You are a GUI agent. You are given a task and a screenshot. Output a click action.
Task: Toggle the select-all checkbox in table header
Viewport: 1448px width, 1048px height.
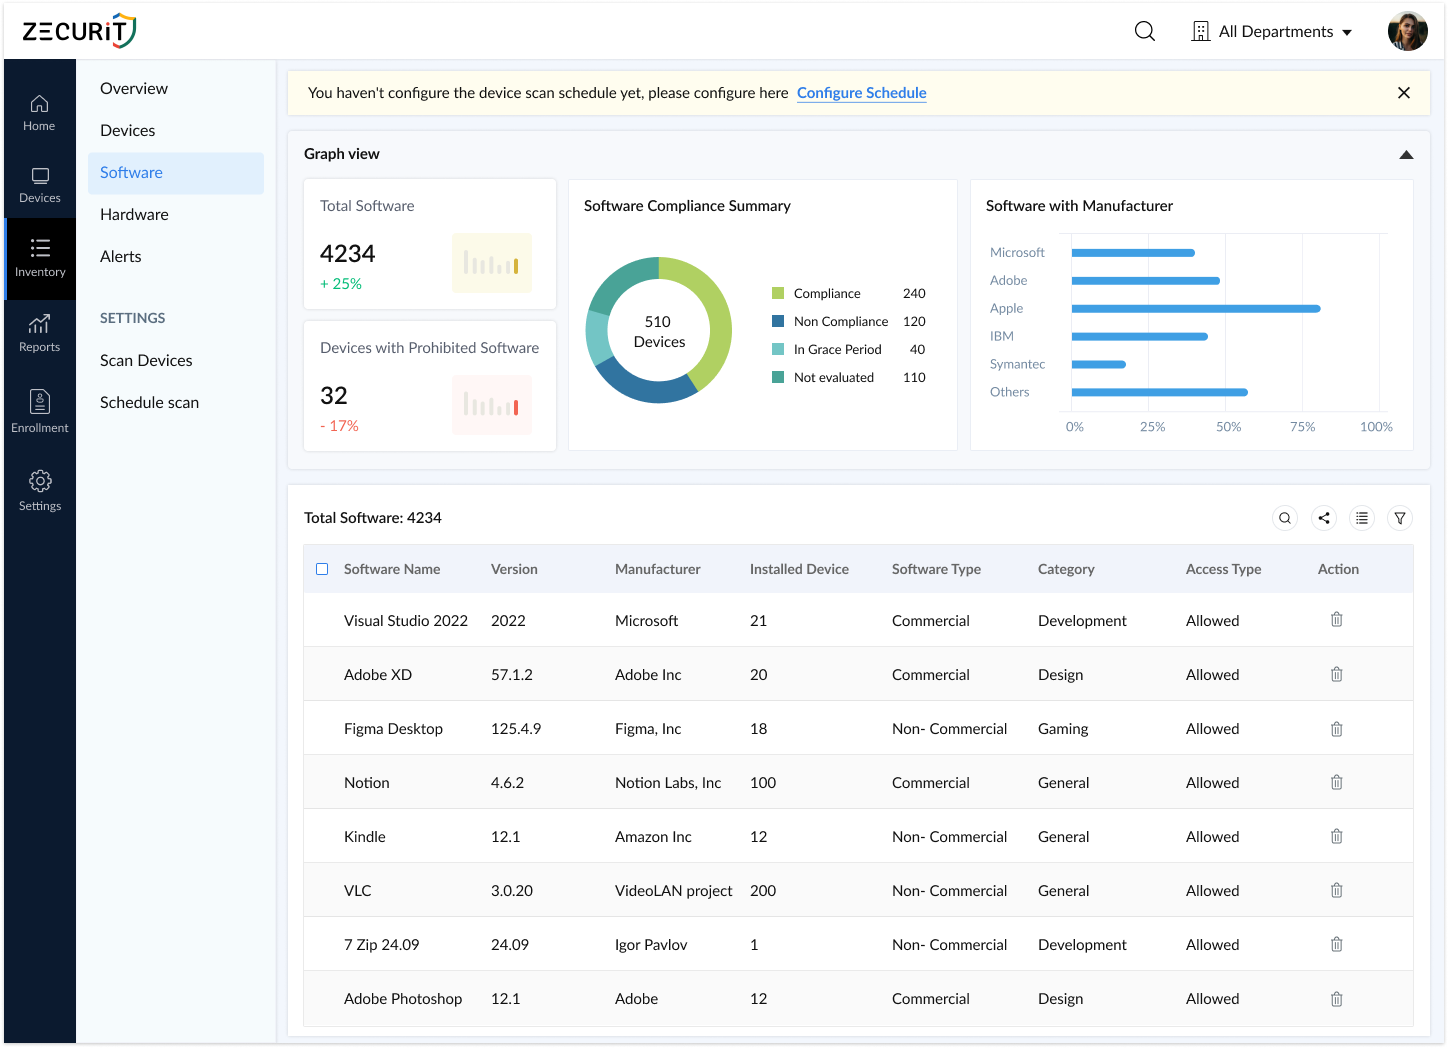pyautogui.click(x=322, y=569)
